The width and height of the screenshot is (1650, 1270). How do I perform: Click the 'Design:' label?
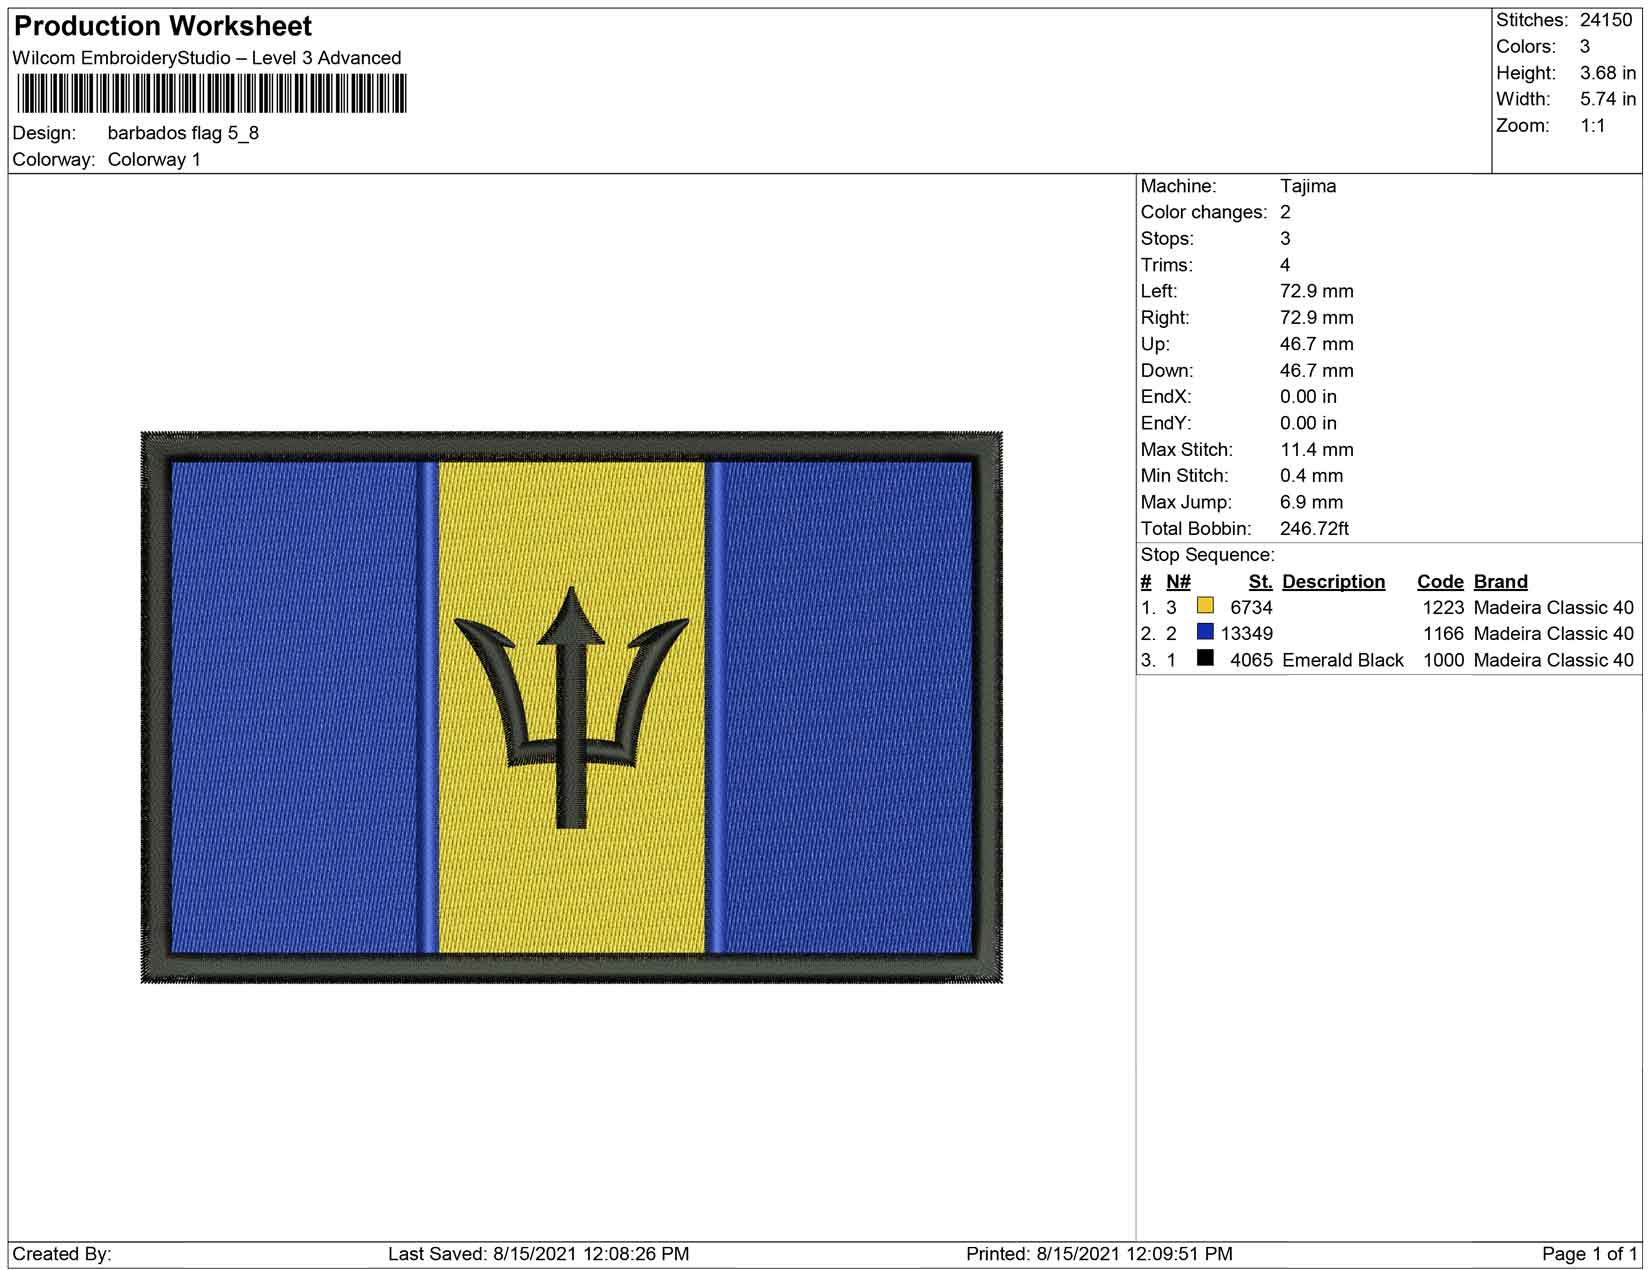click(x=44, y=133)
